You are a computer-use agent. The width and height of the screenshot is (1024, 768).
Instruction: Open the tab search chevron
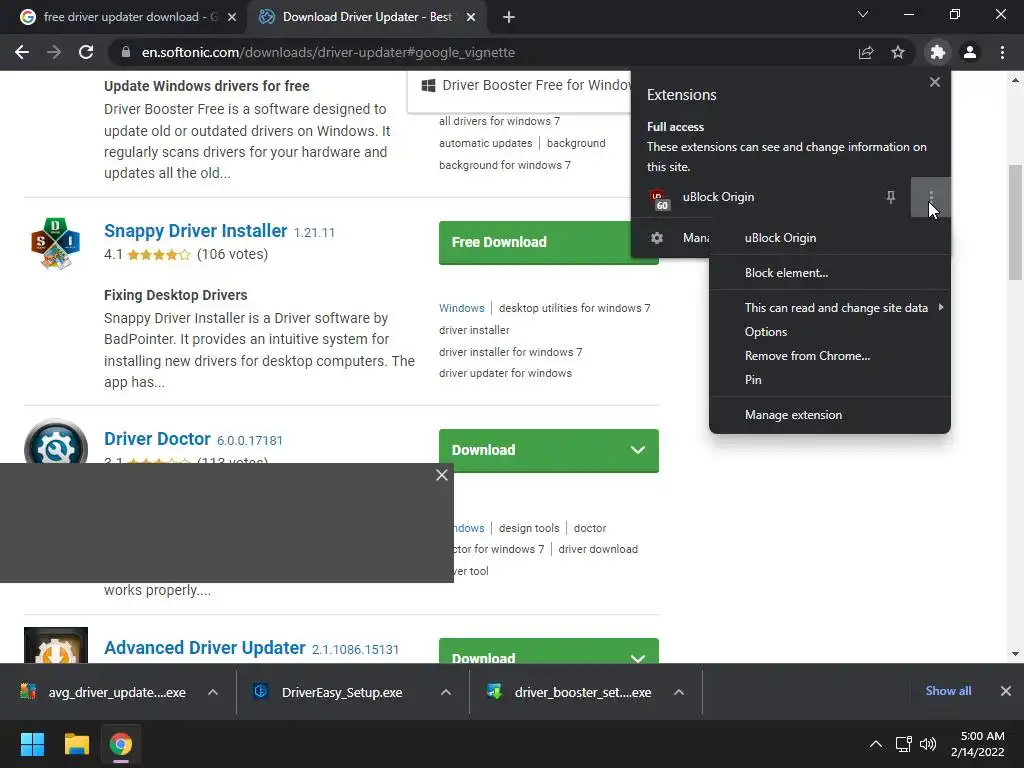[x=863, y=14]
